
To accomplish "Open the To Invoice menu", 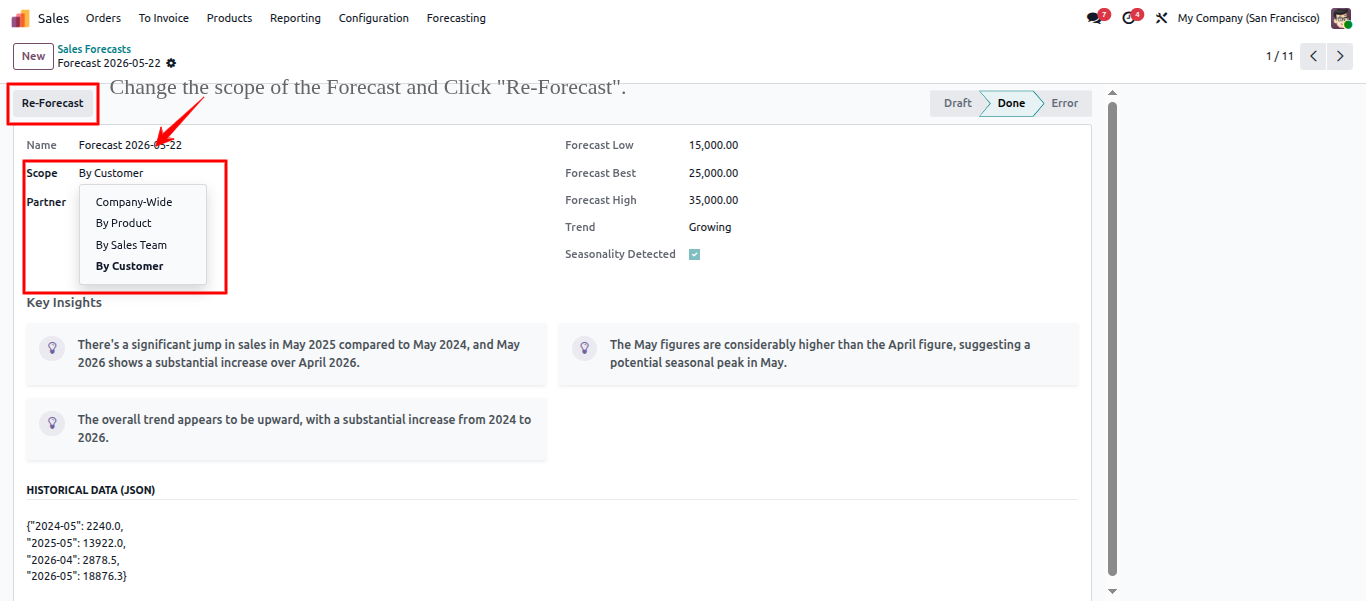I will (x=164, y=18).
